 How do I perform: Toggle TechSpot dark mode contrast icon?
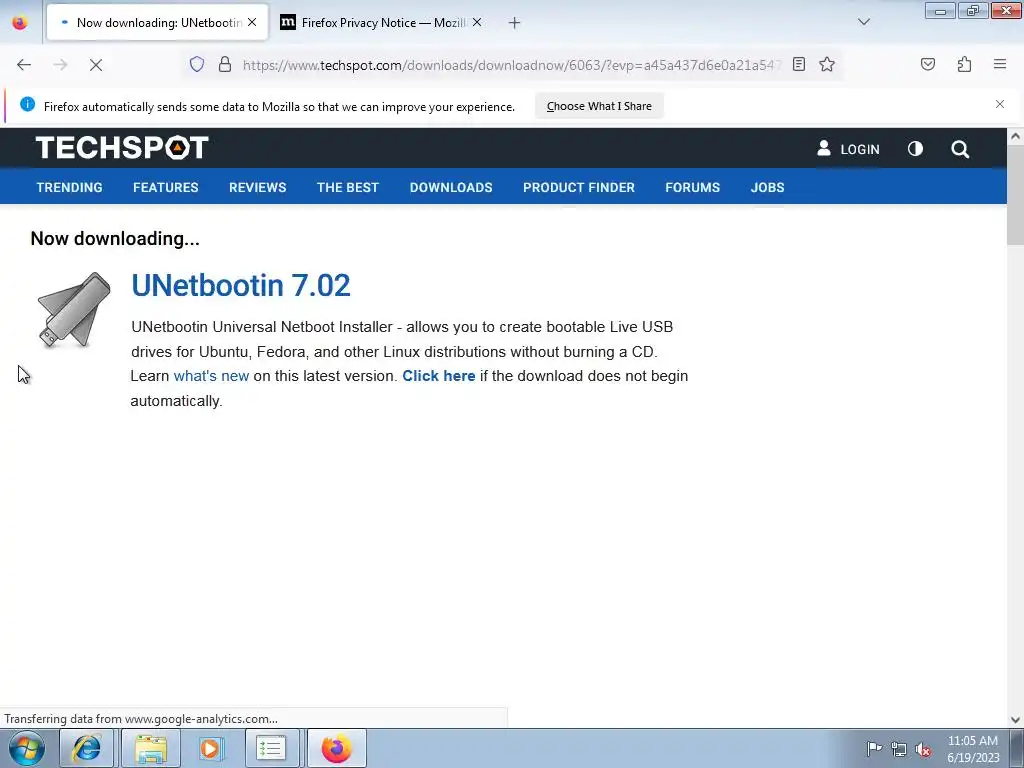pos(916,149)
